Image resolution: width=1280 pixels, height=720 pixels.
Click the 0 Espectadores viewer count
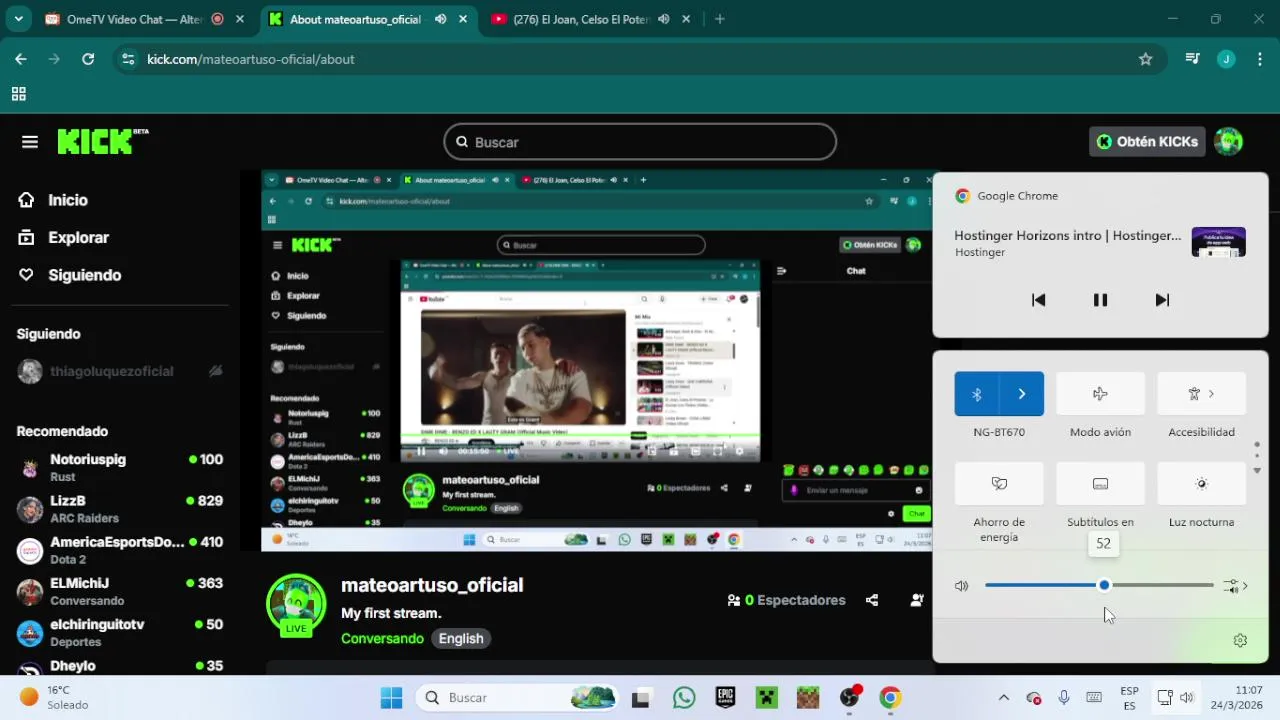tap(787, 600)
